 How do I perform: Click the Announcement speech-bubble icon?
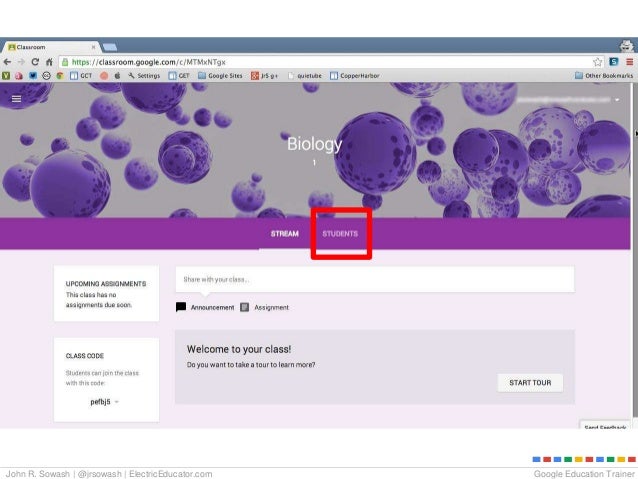click(181, 307)
